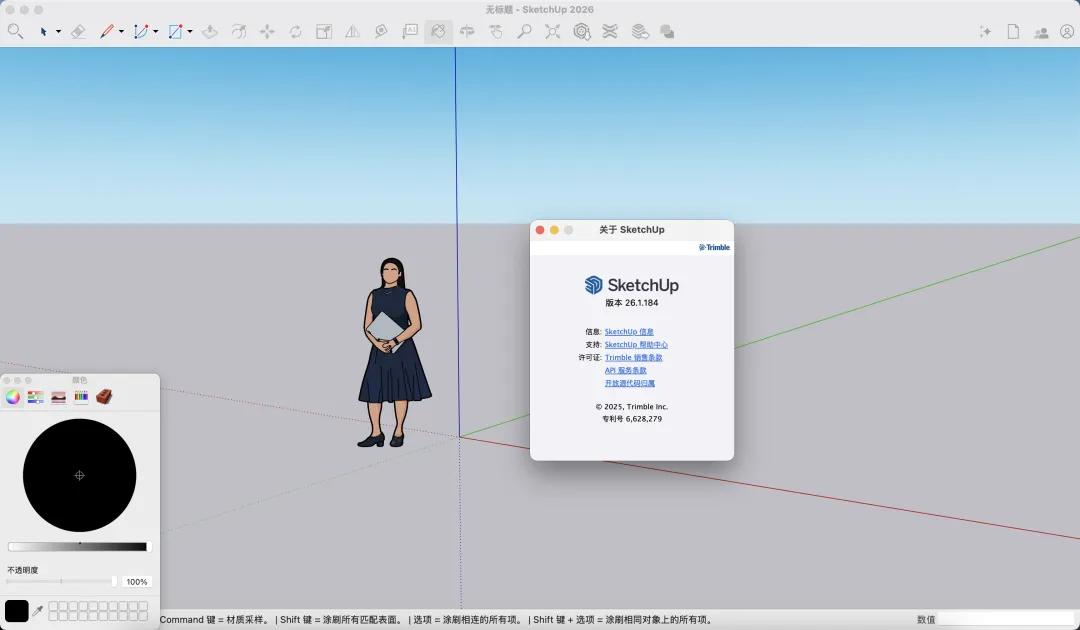Activate the Push/Pull tool

[209, 32]
